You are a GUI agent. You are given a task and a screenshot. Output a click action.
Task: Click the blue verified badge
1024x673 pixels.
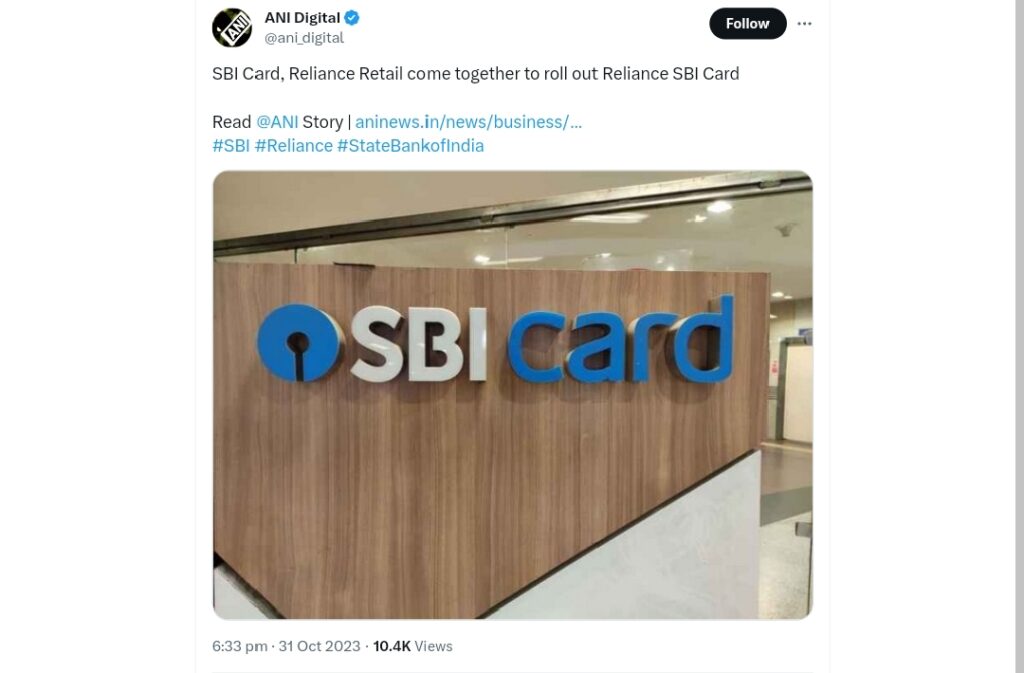coord(352,18)
